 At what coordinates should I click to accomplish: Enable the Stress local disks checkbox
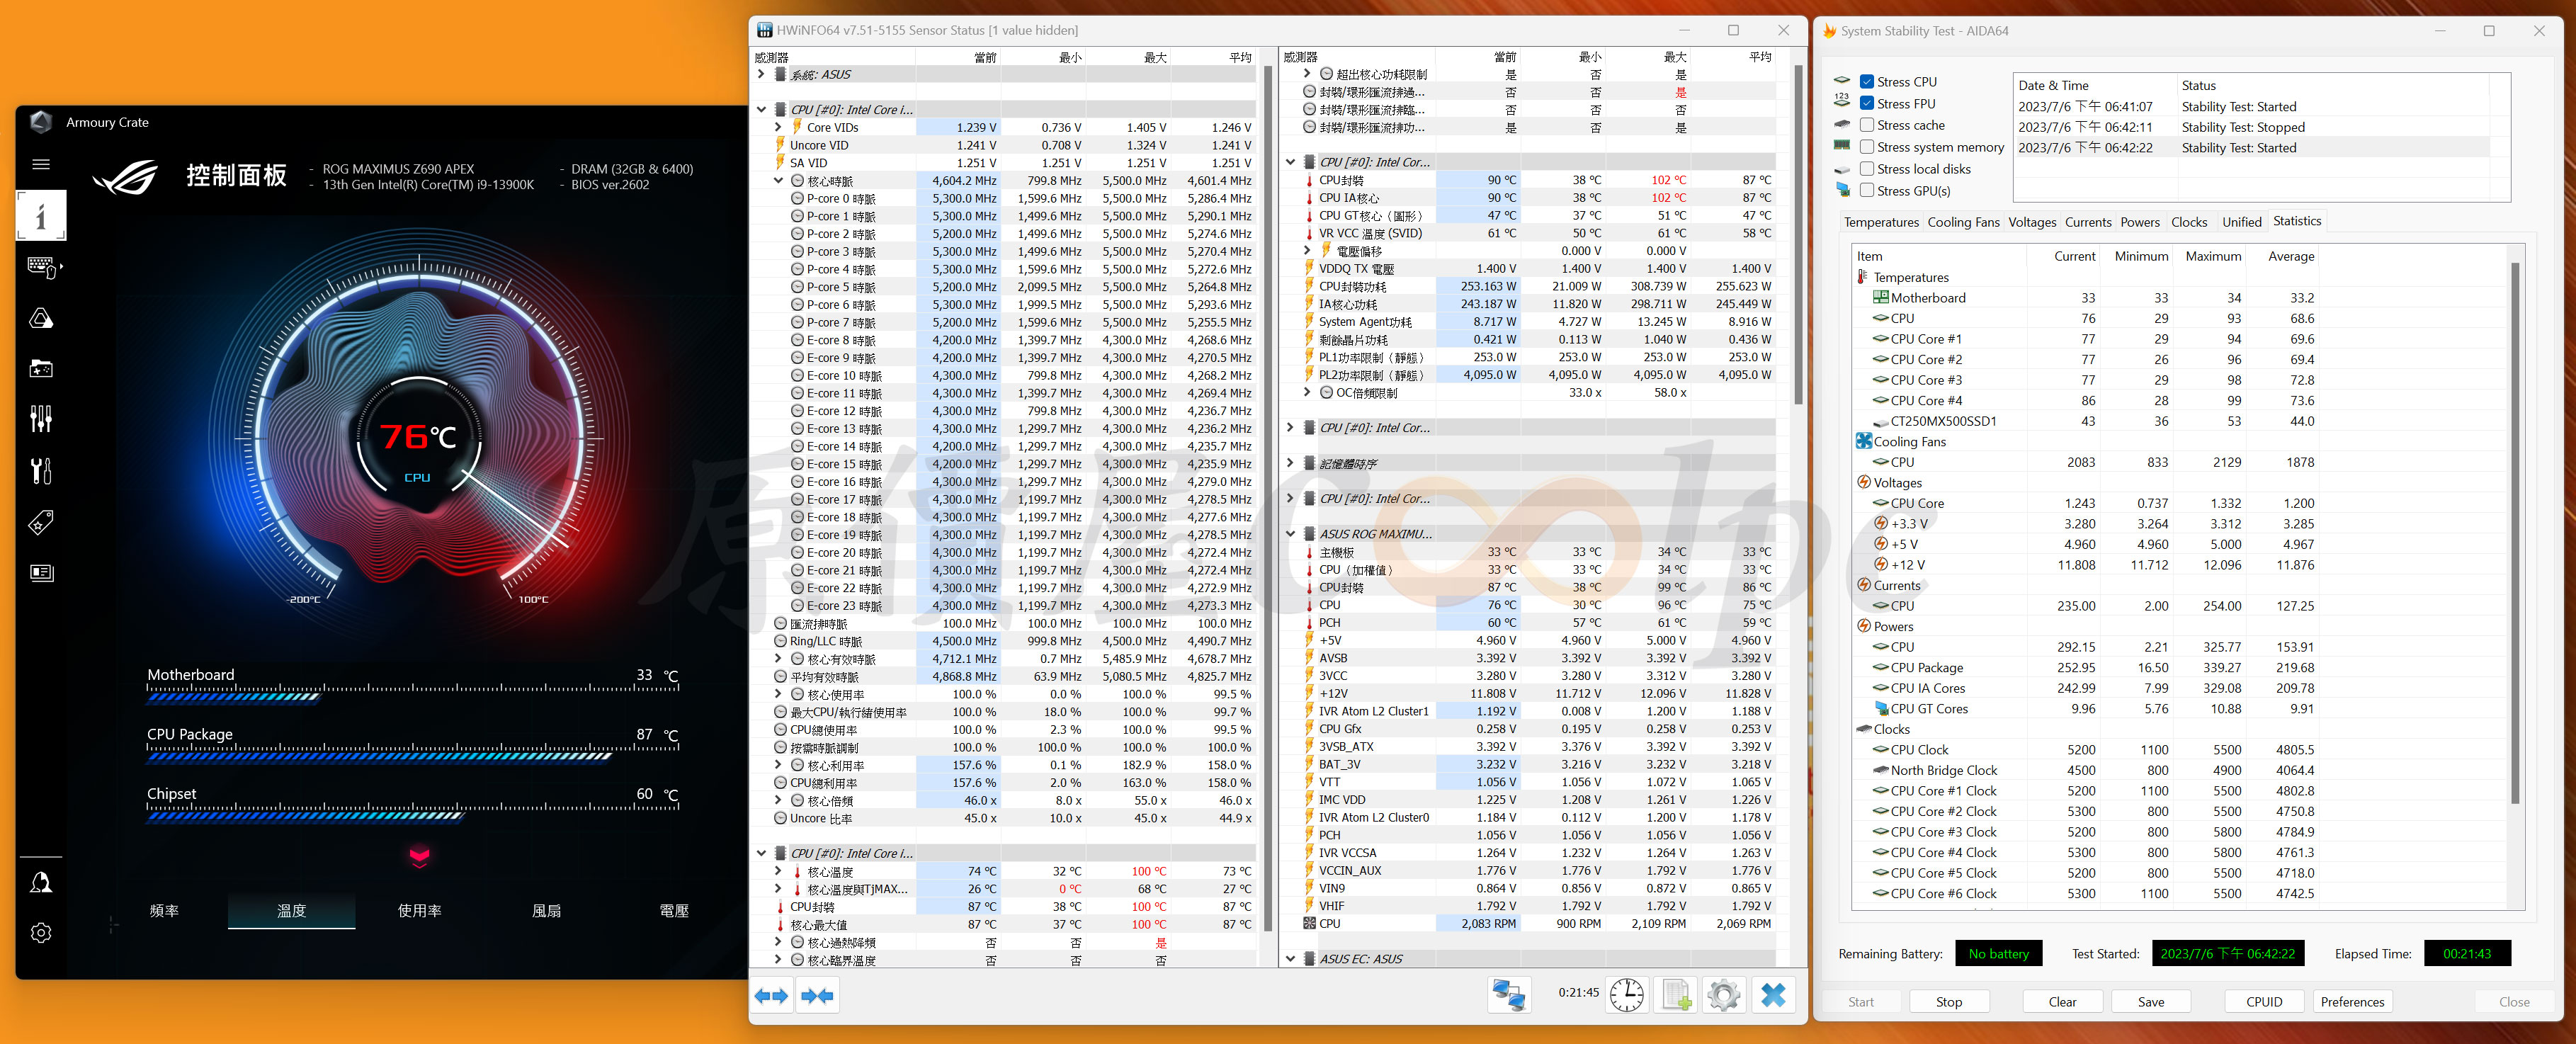click(1866, 169)
